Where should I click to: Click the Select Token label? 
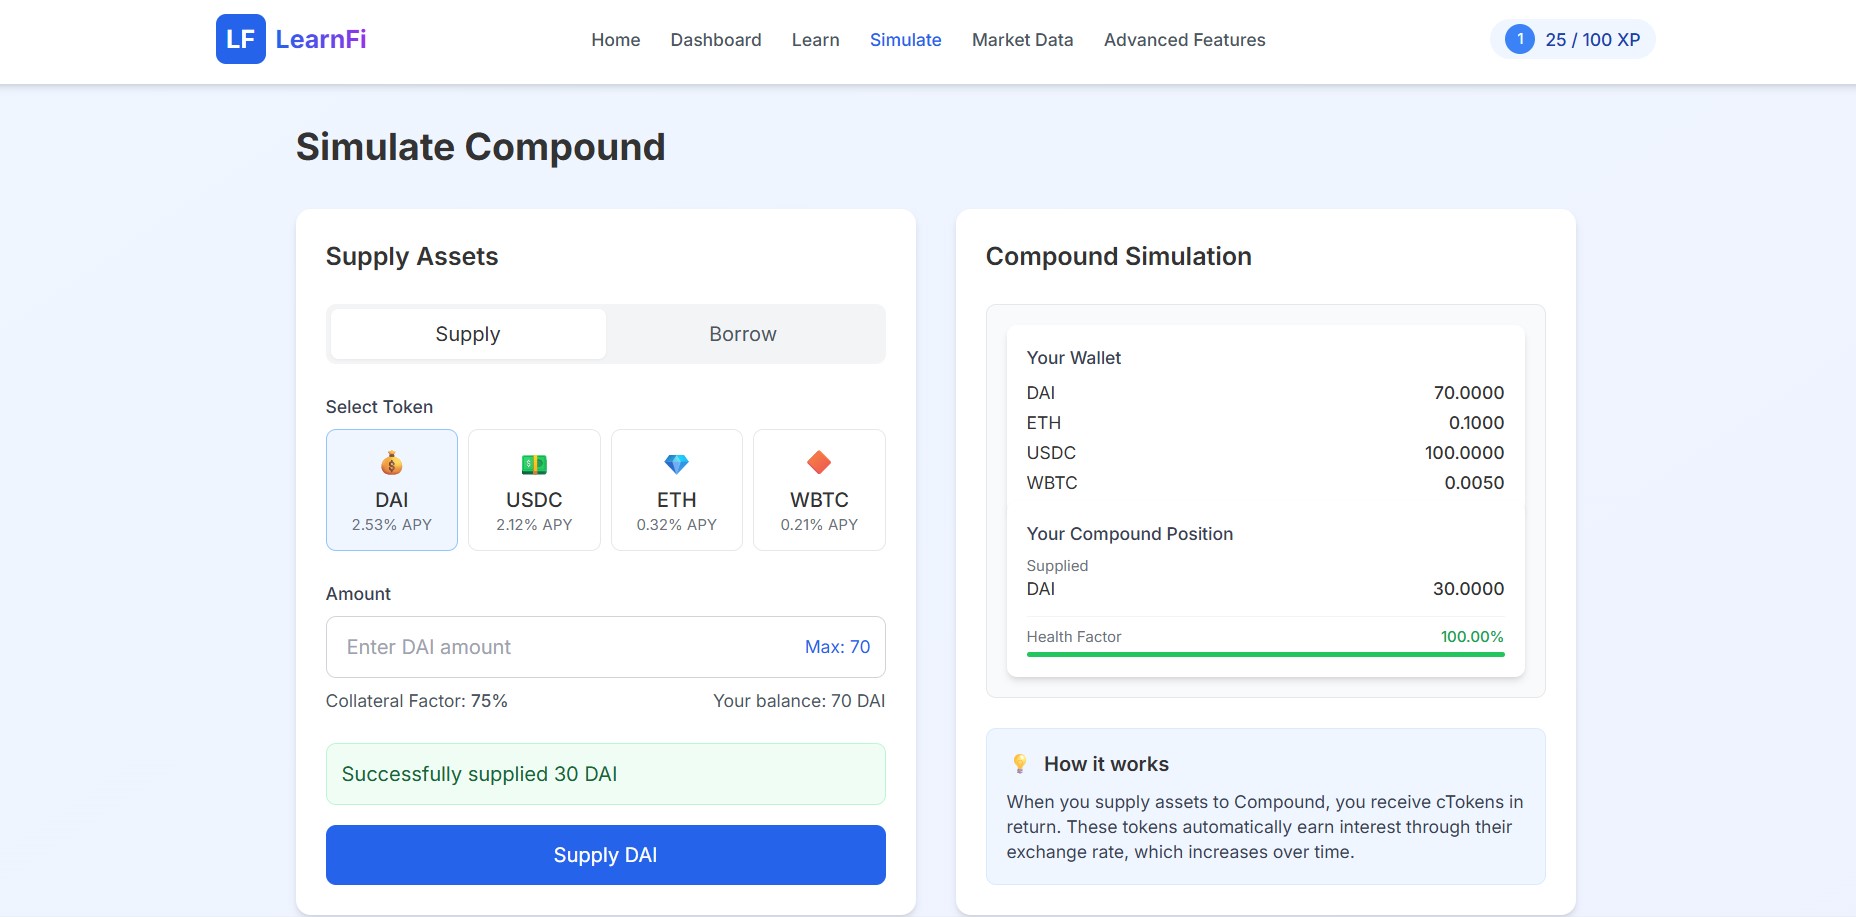pyautogui.click(x=379, y=407)
